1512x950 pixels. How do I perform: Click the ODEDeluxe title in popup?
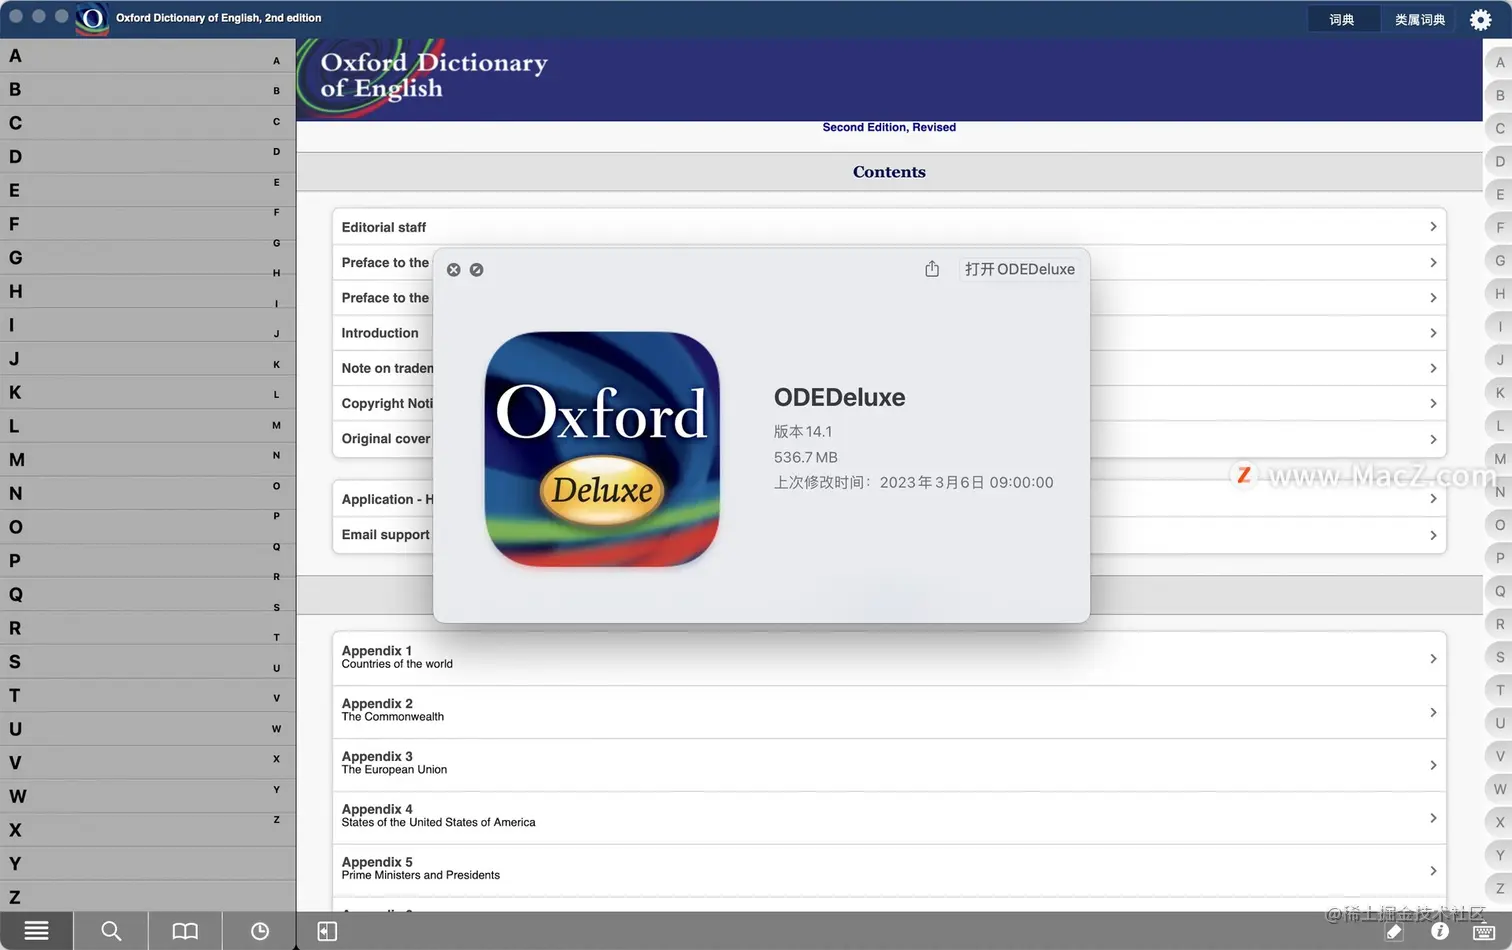click(840, 397)
